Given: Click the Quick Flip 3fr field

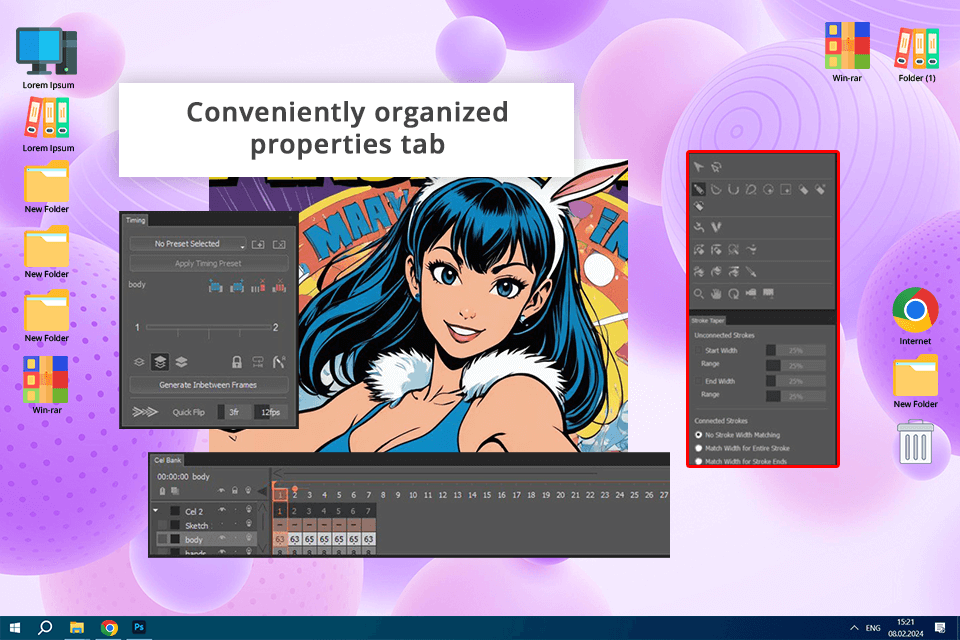Looking at the screenshot, I should coord(234,412).
